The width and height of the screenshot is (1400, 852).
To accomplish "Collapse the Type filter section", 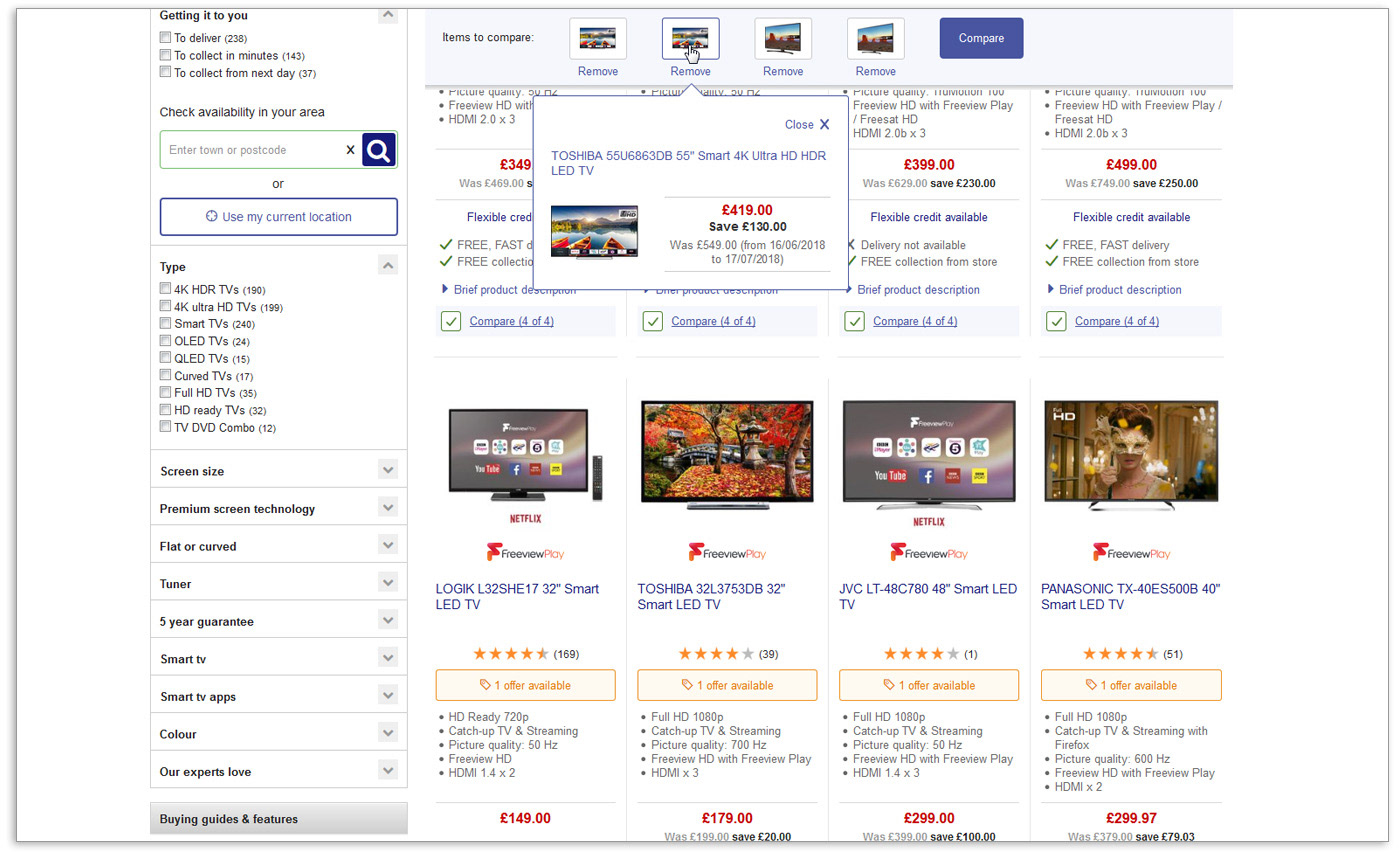I will tap(388, 265).
